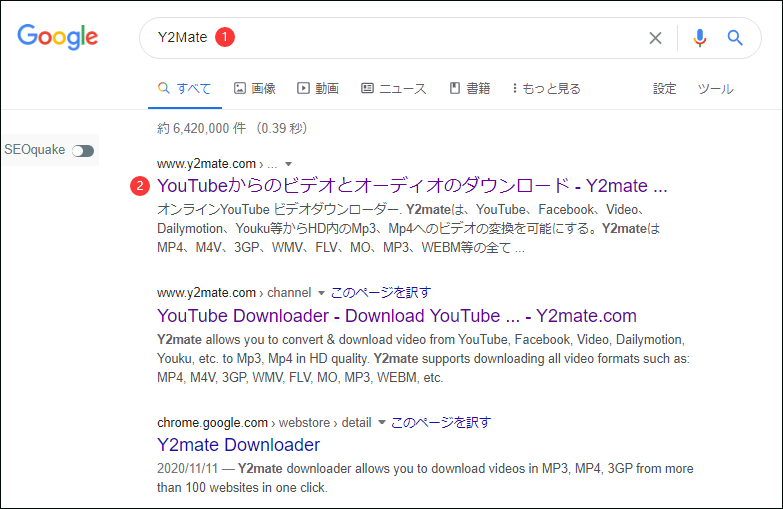Open the Y2mate Downloader result link

pos(238,445)
